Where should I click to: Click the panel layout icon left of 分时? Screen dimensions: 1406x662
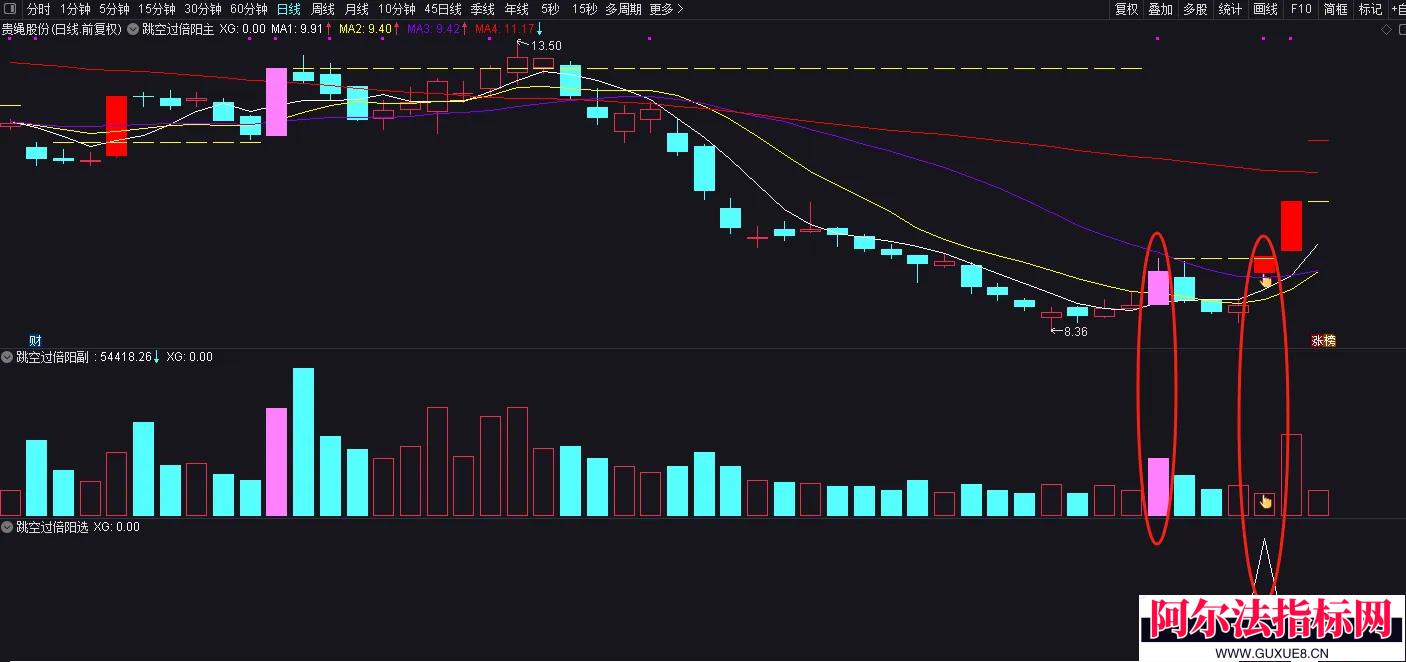coord(11,9)
